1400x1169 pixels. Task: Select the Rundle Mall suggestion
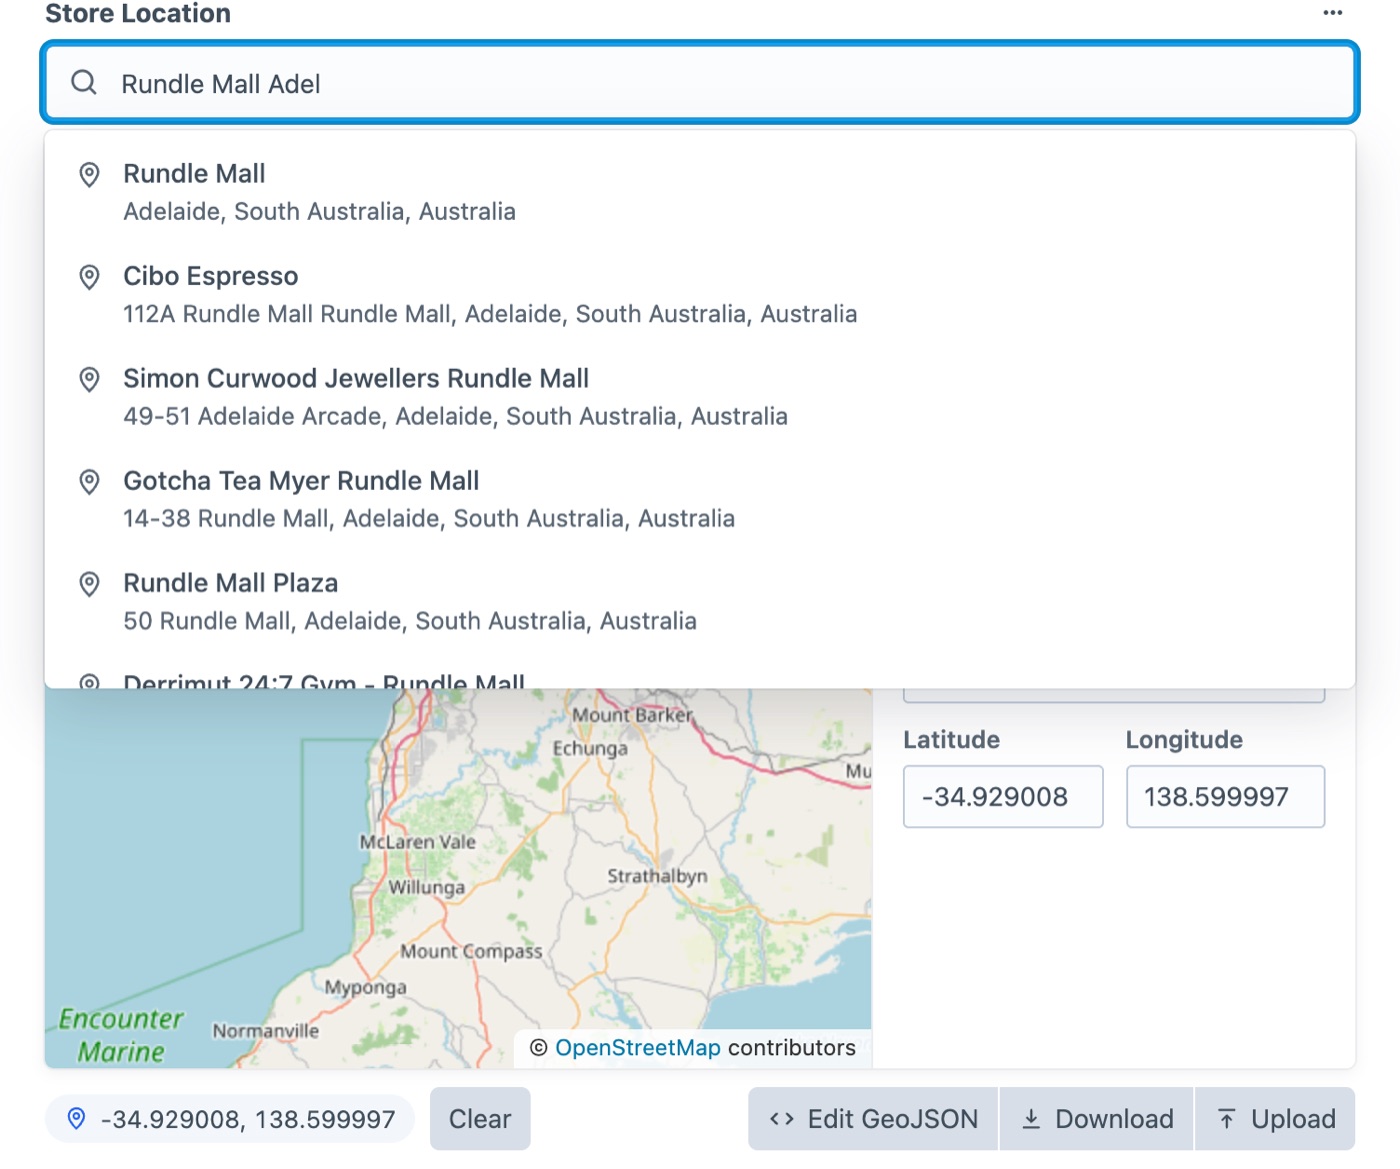(x=700, y=192)
